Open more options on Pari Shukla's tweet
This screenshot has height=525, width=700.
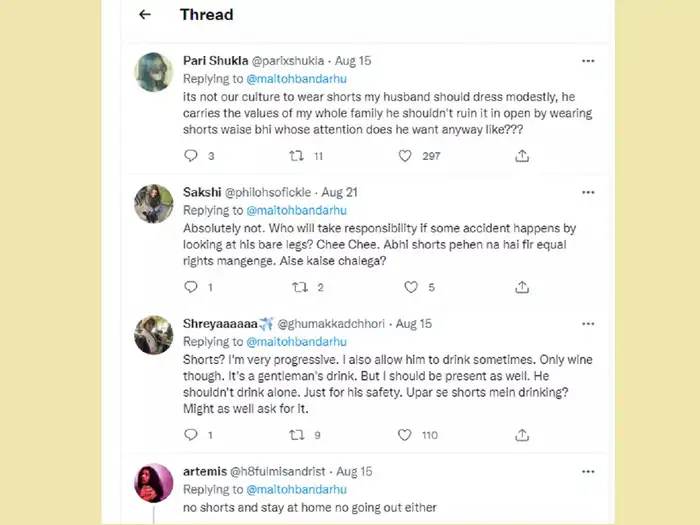pyautogui.click(x=589, y=61)
